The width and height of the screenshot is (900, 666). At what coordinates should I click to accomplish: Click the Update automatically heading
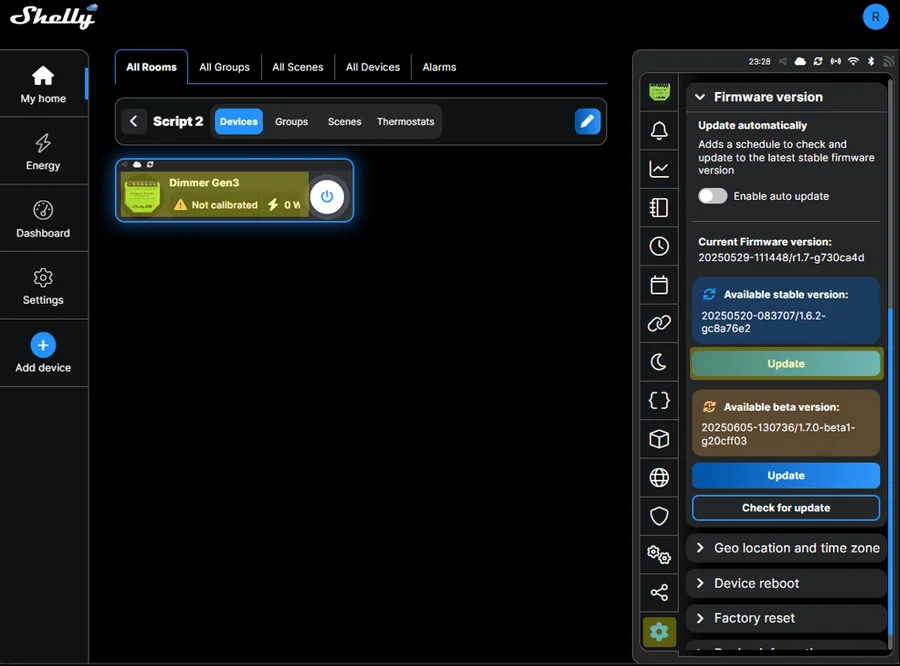pyautogui.click(x=752, y=125)
